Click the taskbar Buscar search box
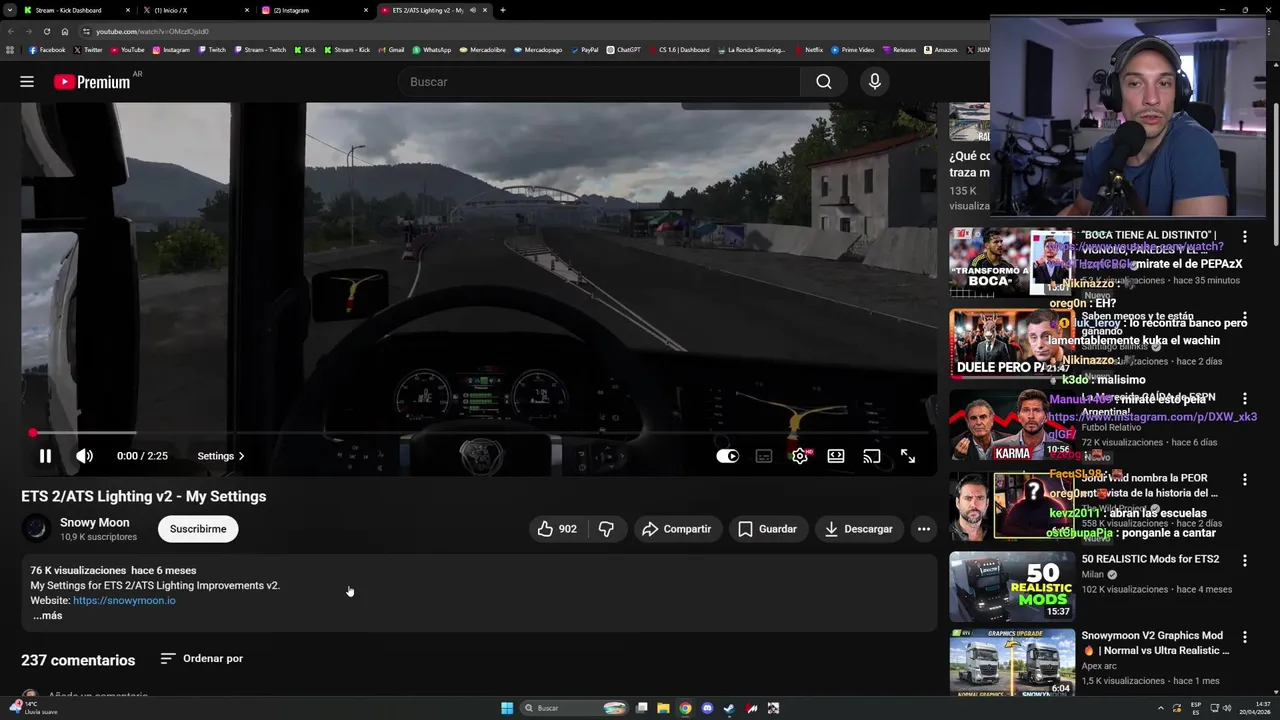1280x720 pixels. [575, 708]
